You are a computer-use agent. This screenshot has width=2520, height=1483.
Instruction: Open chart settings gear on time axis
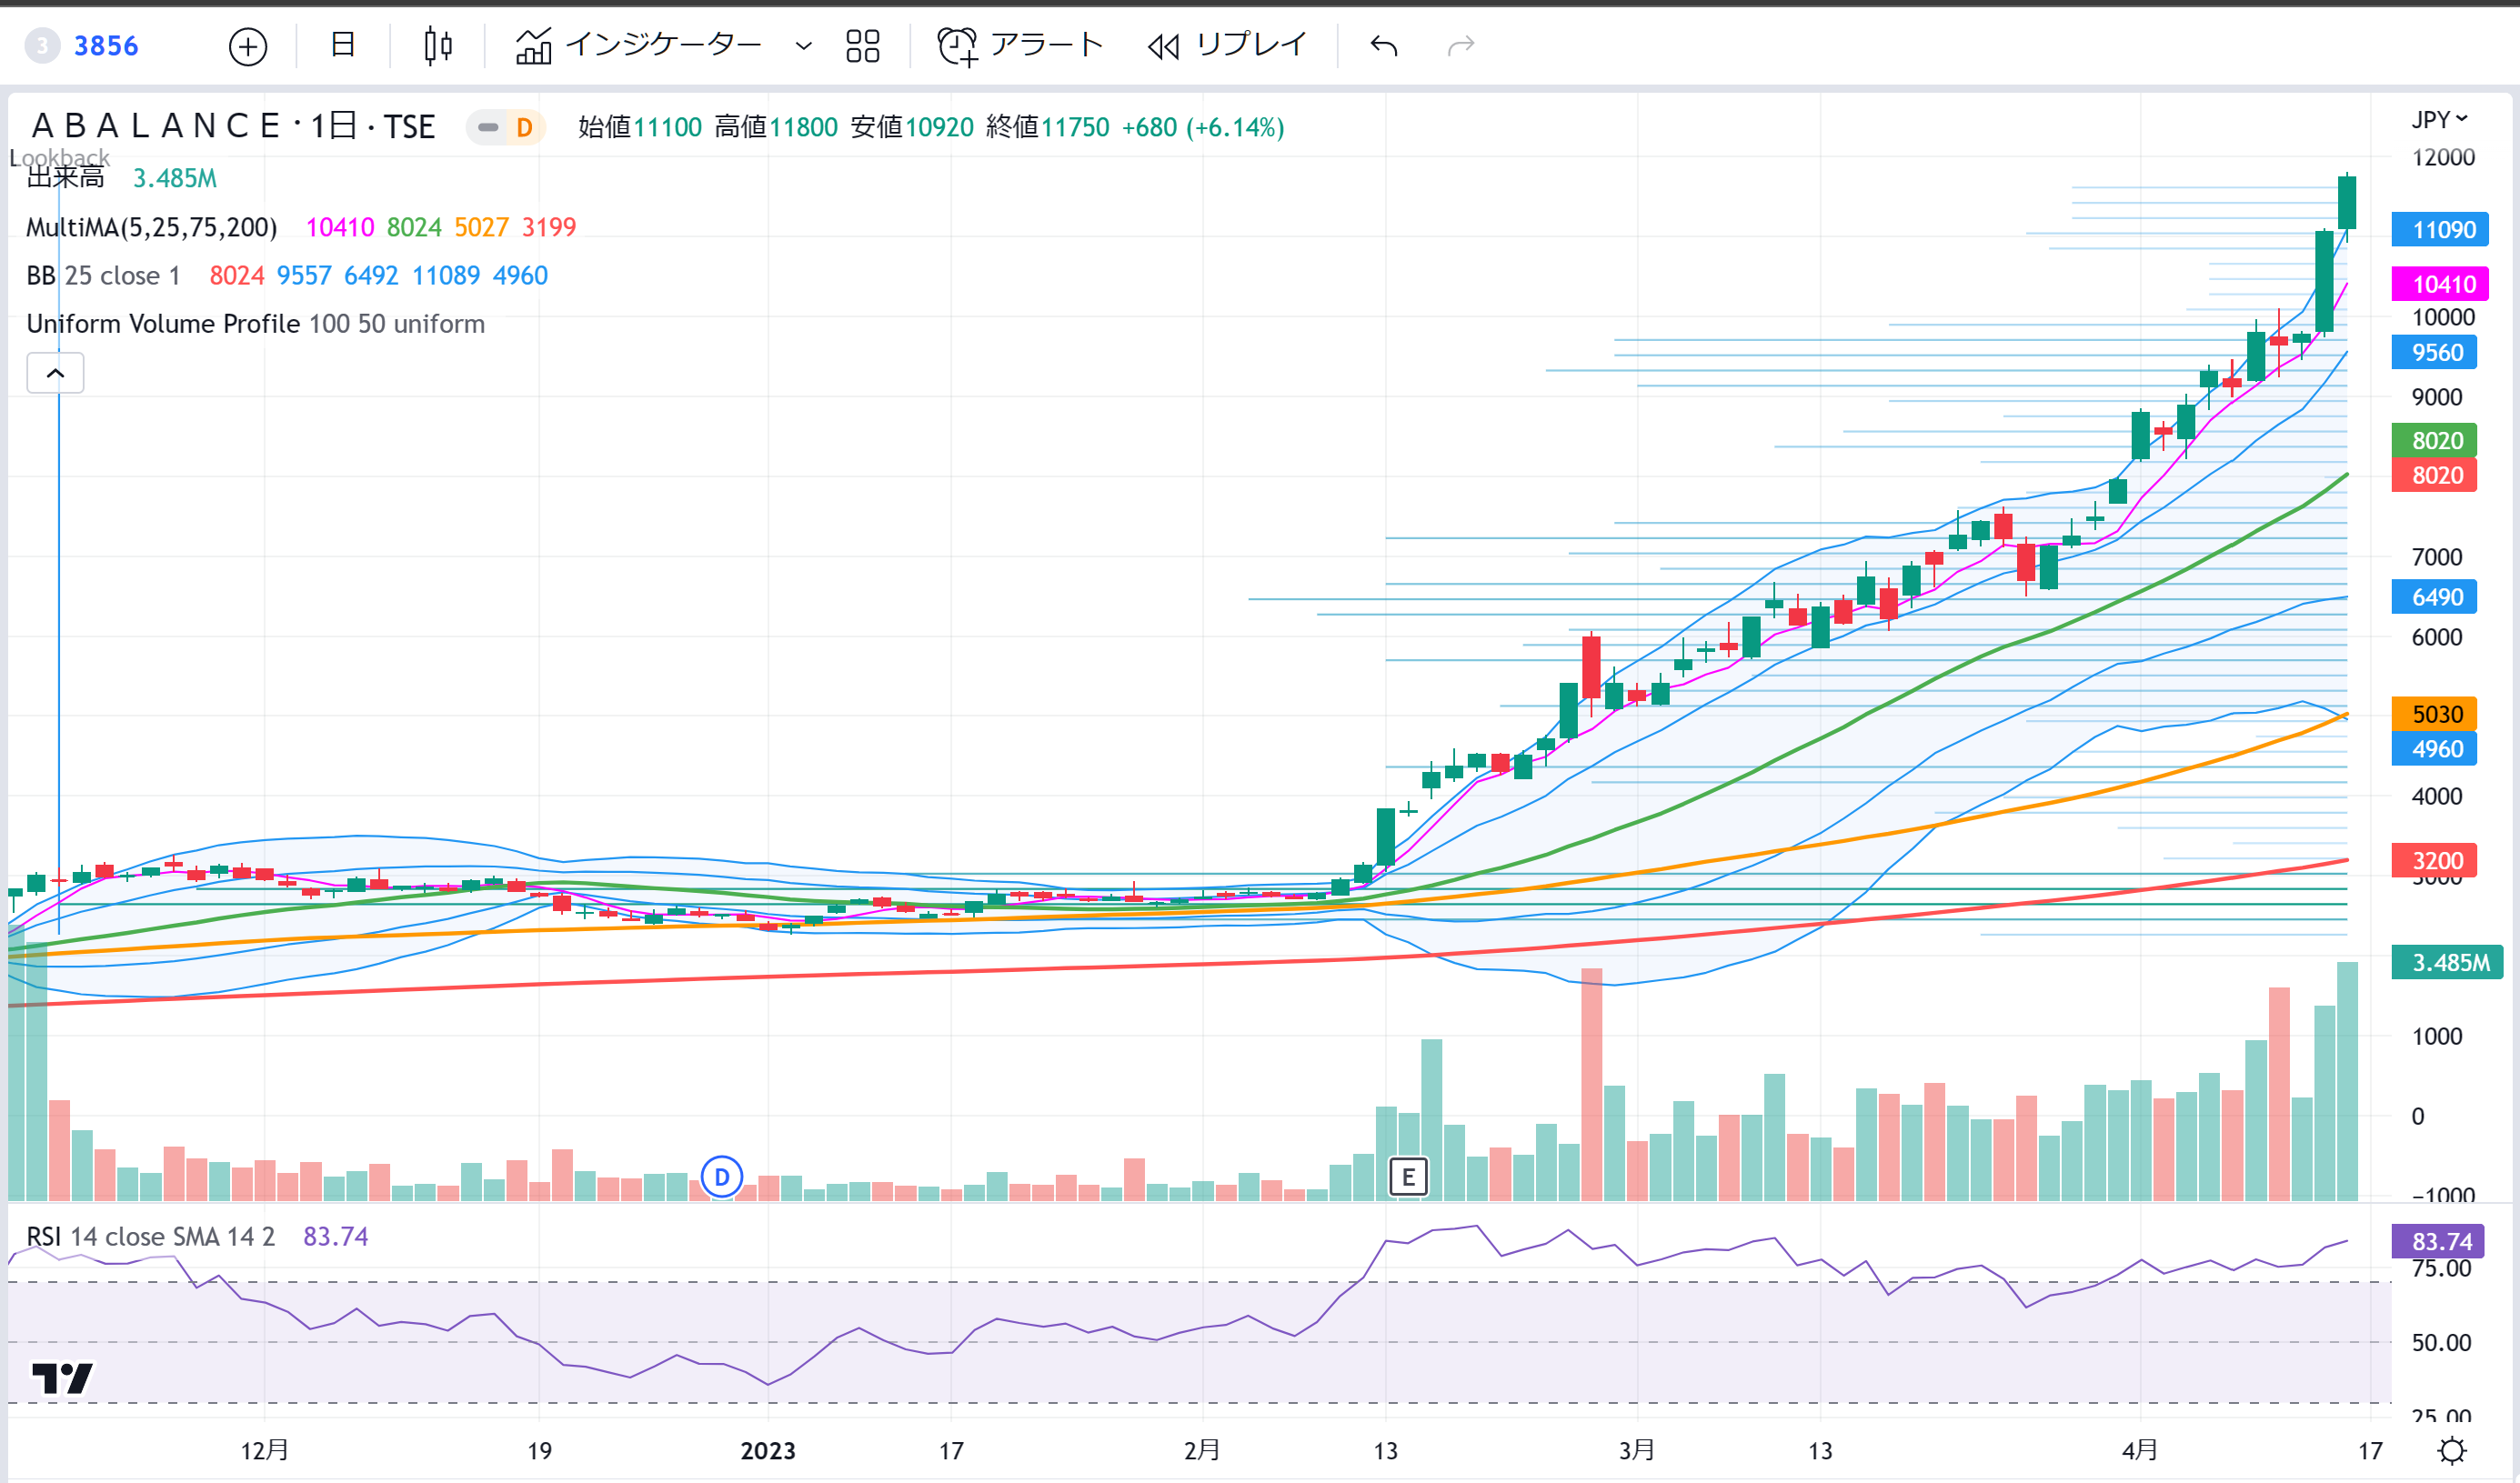coord(2452,1450)
